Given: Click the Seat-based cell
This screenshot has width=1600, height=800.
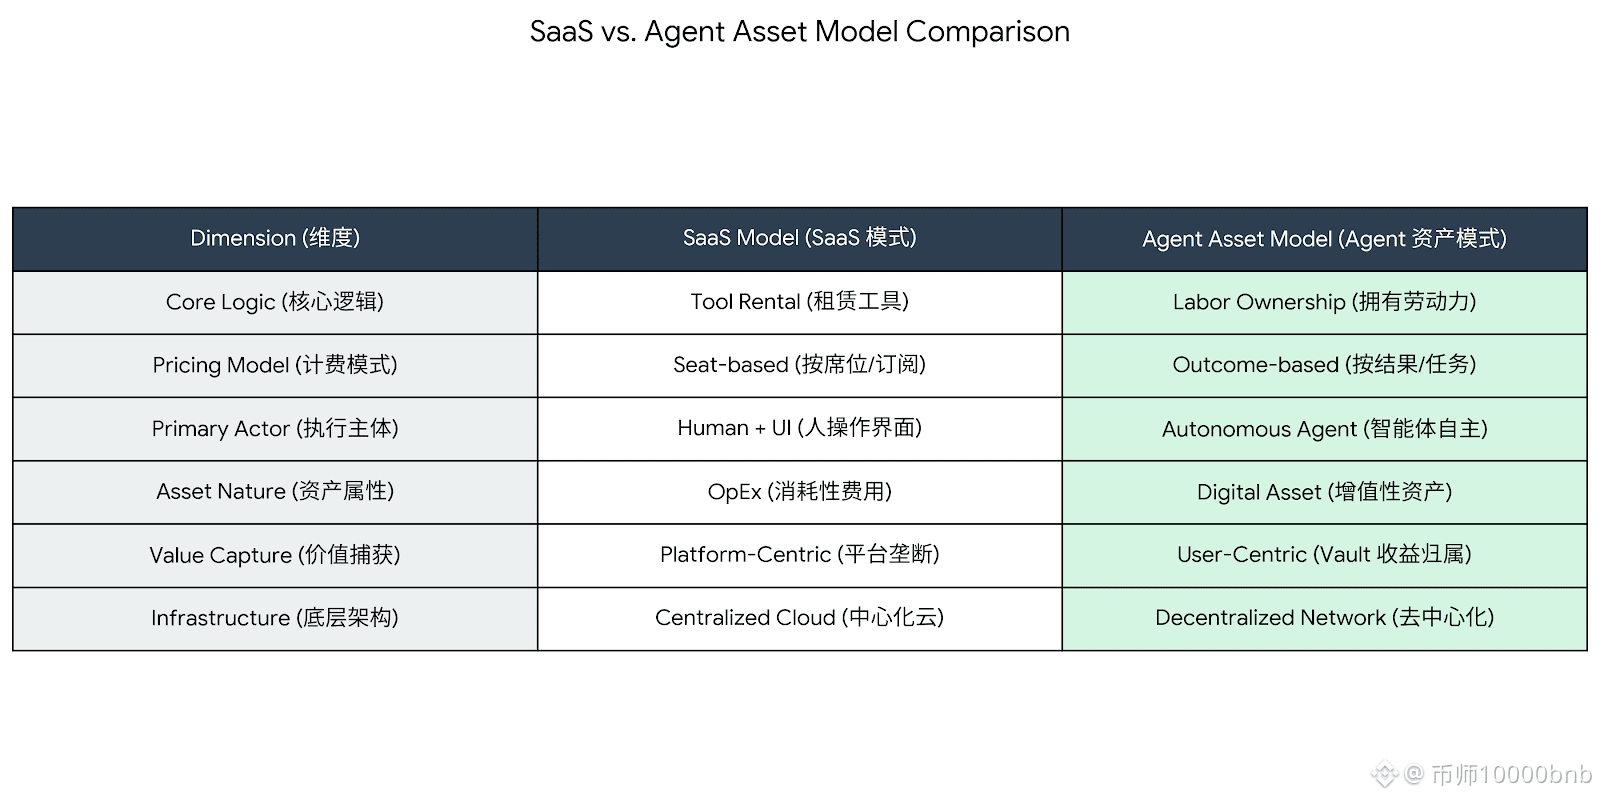Looking at the screenshot, I should pos(799,365).
